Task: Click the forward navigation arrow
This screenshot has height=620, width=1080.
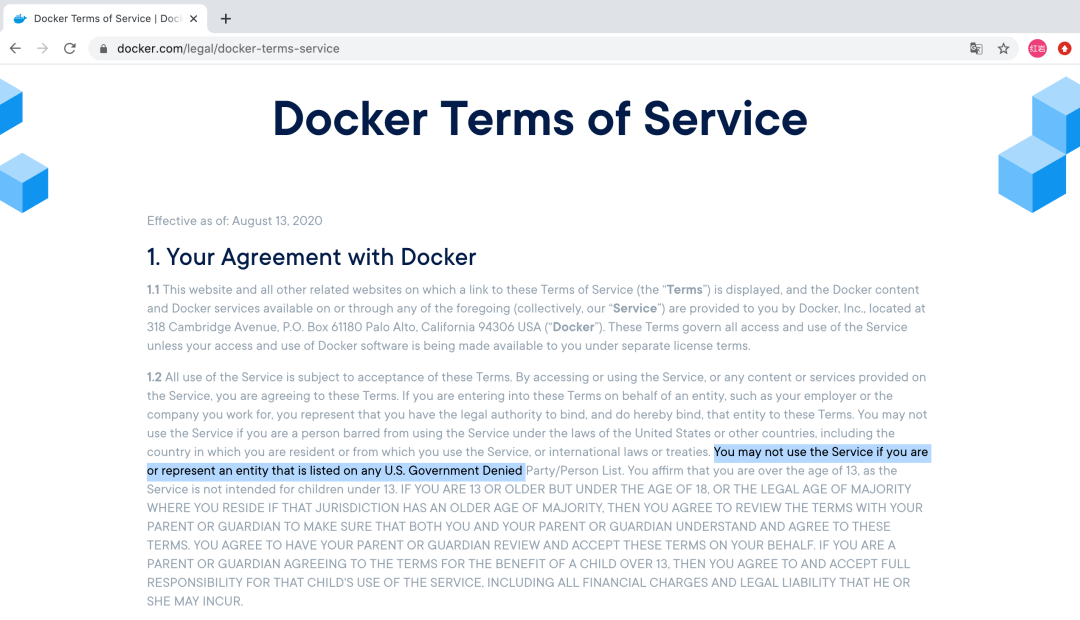Action: coord(43,48)
